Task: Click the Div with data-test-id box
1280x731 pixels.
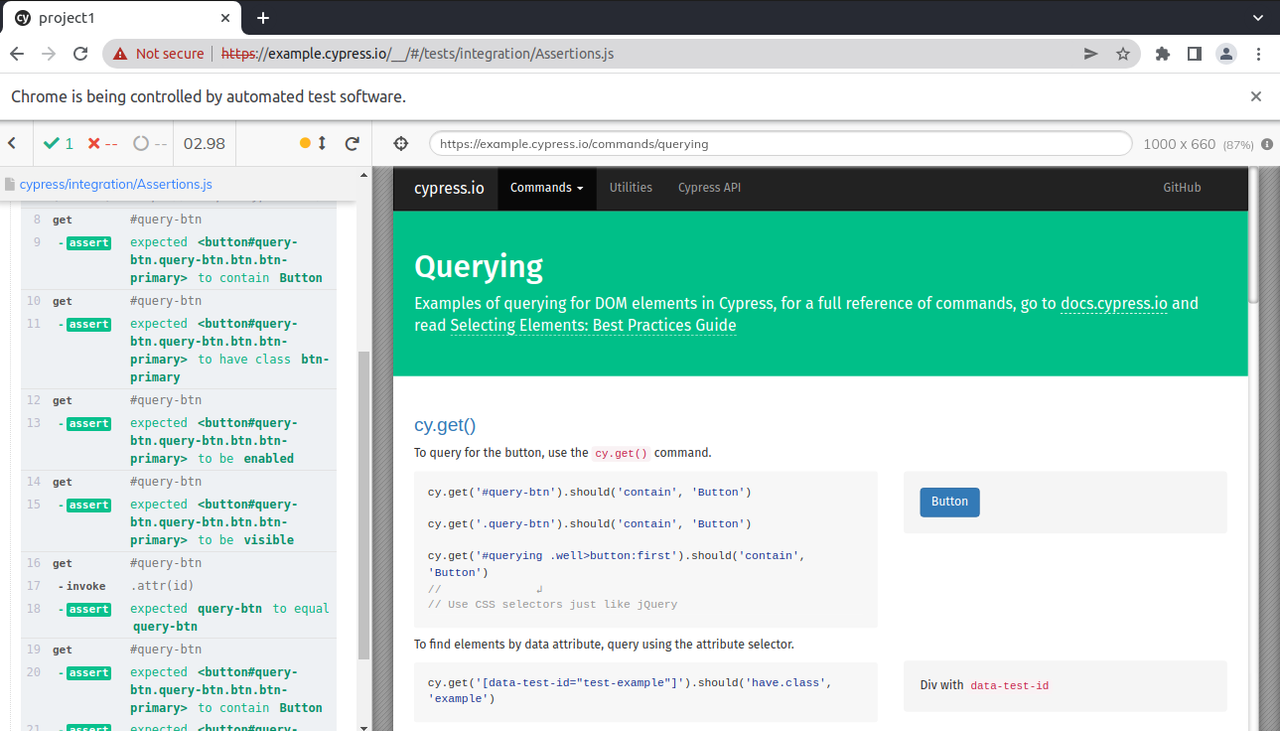Action: 1065,686
